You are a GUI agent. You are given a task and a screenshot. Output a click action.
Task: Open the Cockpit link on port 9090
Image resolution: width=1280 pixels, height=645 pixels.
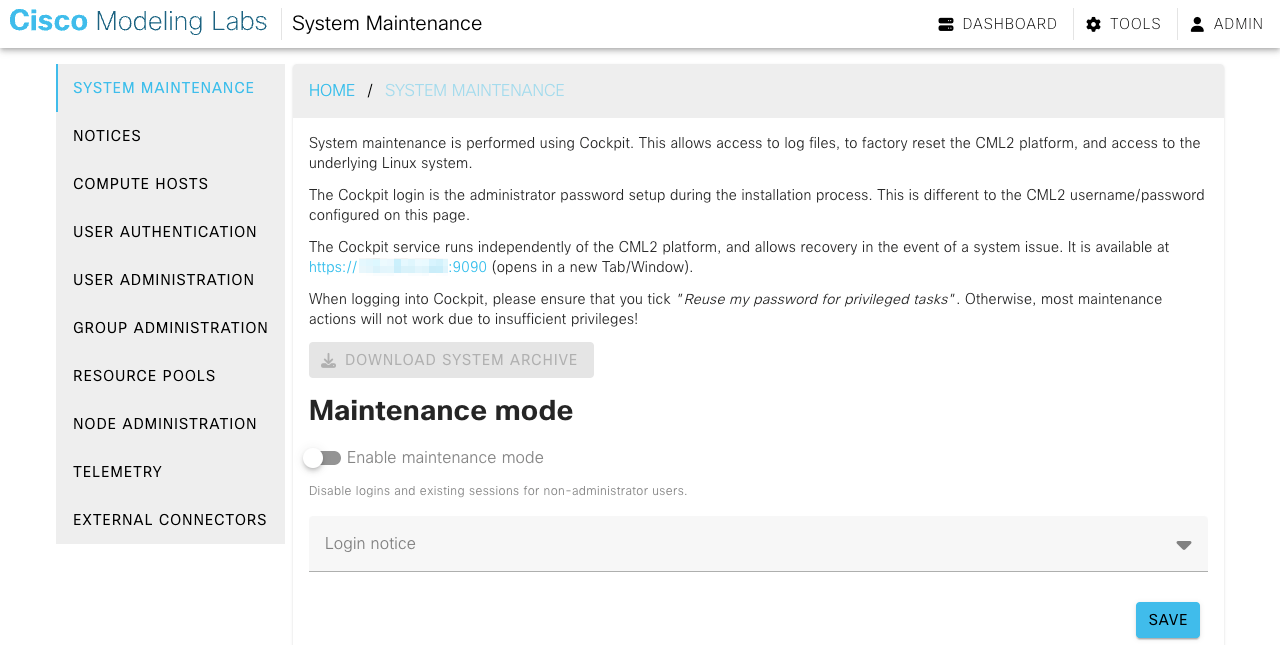click(x=398, y=267)
